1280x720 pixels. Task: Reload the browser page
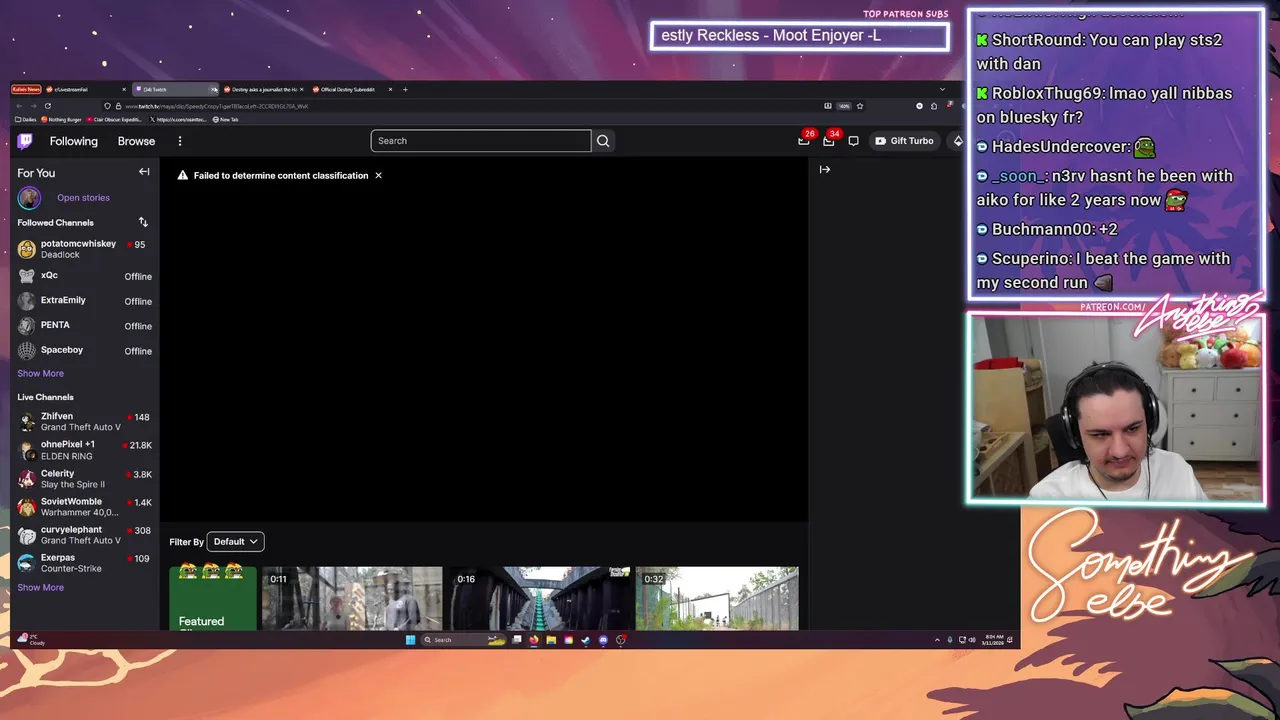[47, 106]
